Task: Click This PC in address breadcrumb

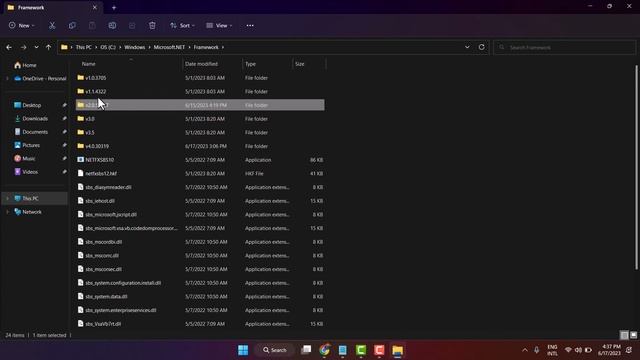Action: (84, 47)
